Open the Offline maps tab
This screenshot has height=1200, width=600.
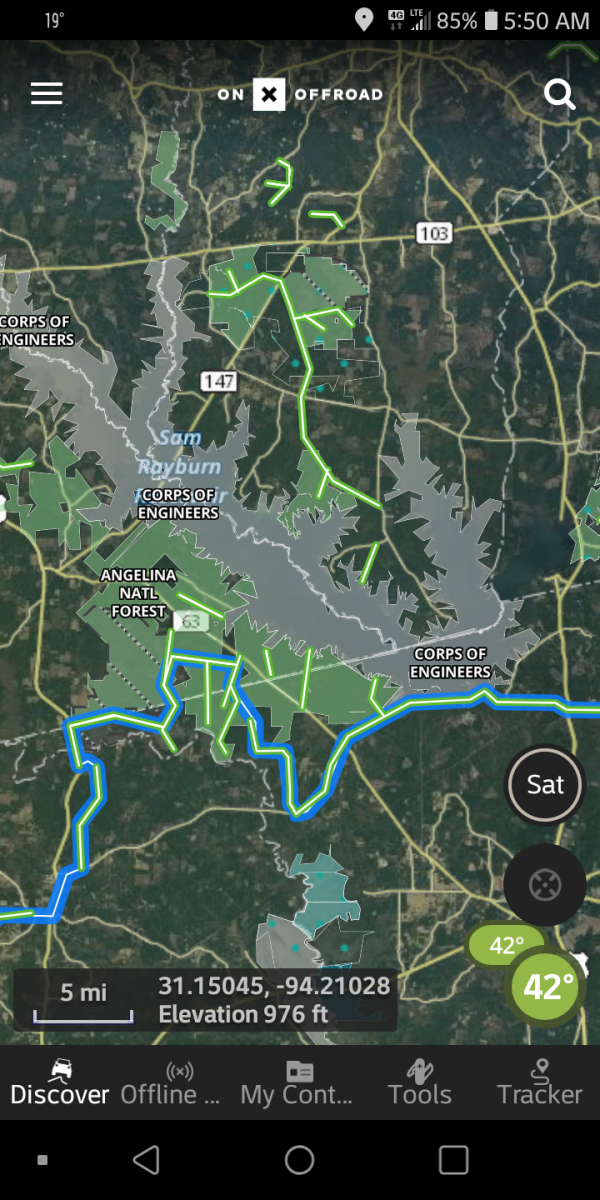[x=178, y=1082]
